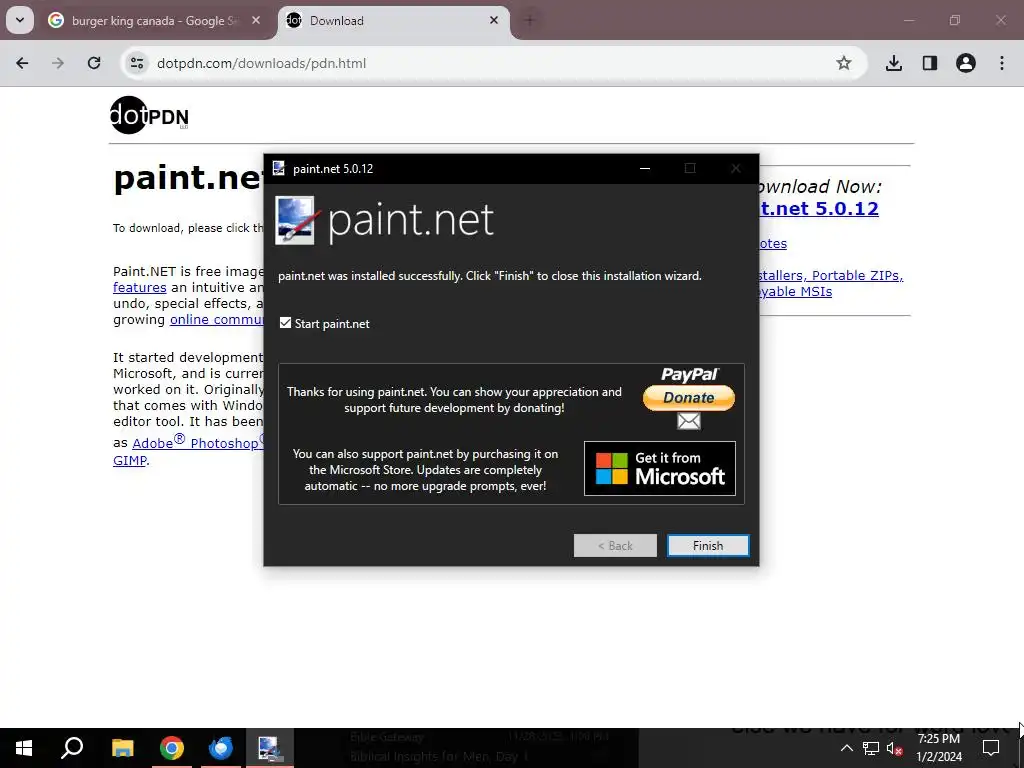Image resolution: width=1024 pixels, height=768 pixels.
Task: Minimize the paint.net installer window
Action: point(645,168)
